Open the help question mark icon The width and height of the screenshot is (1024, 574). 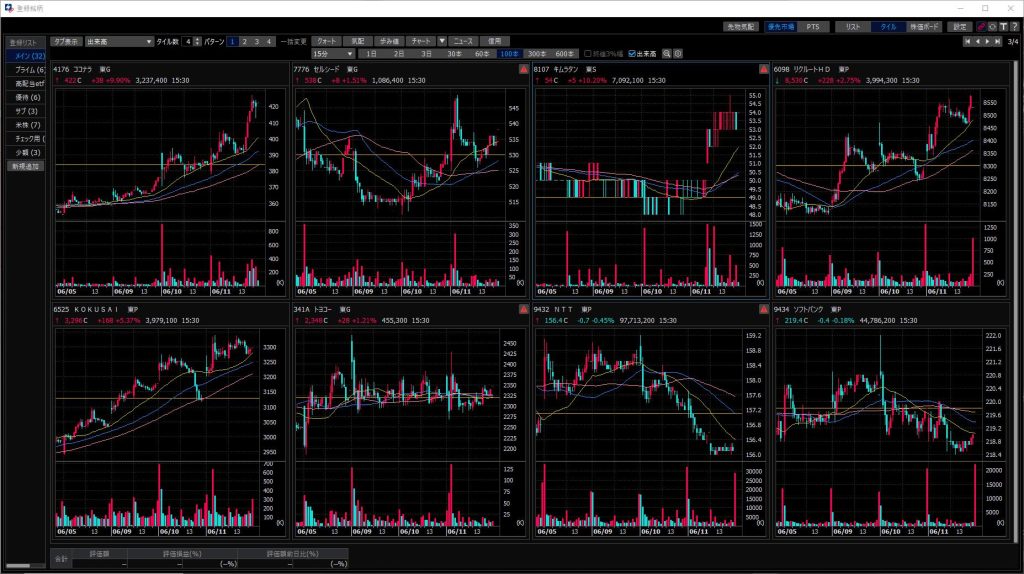point(1014,27)
